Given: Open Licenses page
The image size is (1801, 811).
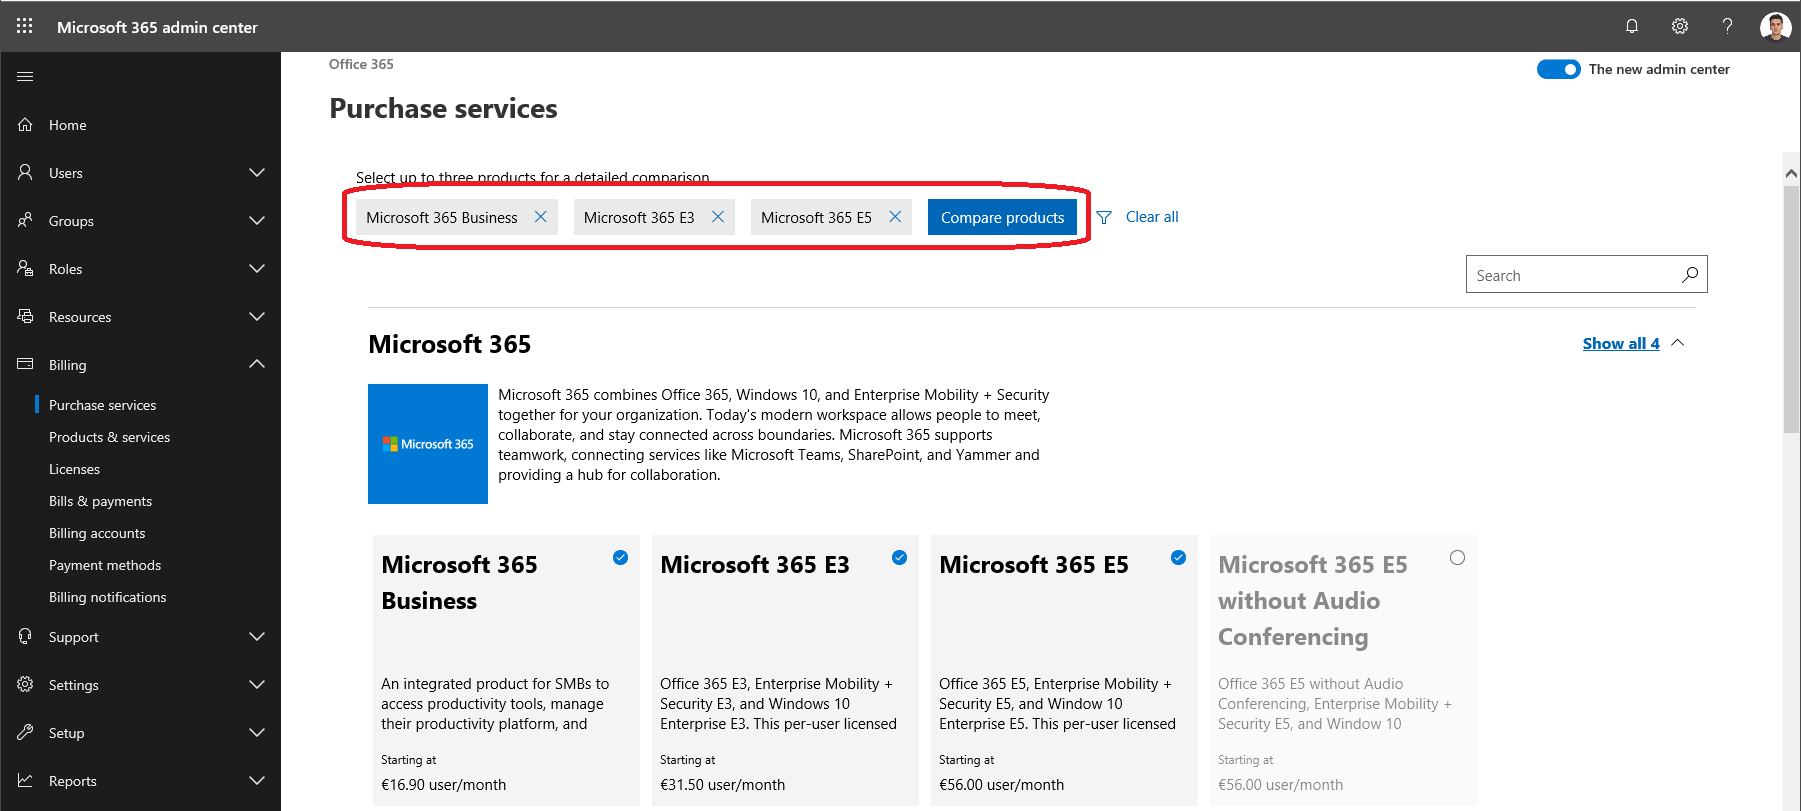Looking at the screenshot, I should tap(74, 469).
